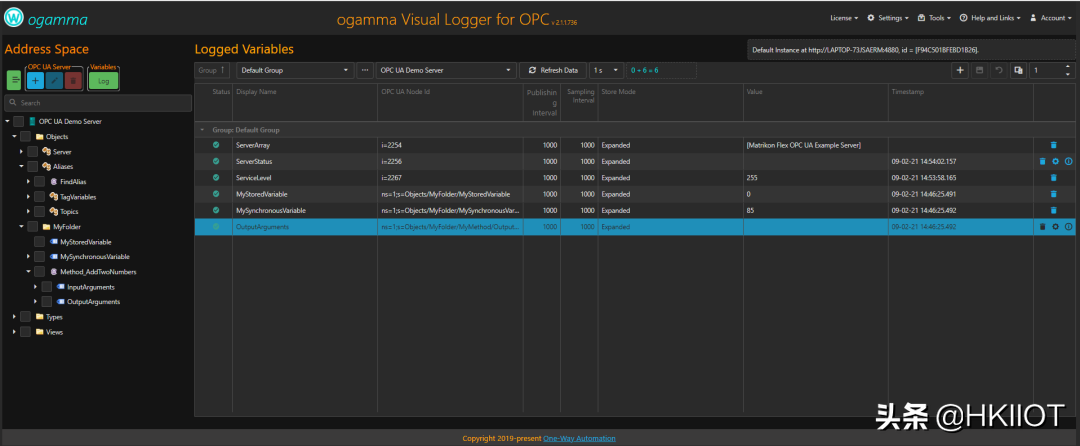Increase the records count stepper
Image resolution: width=1080 pixels, height=446 pixels.
tap(1068, 67)
